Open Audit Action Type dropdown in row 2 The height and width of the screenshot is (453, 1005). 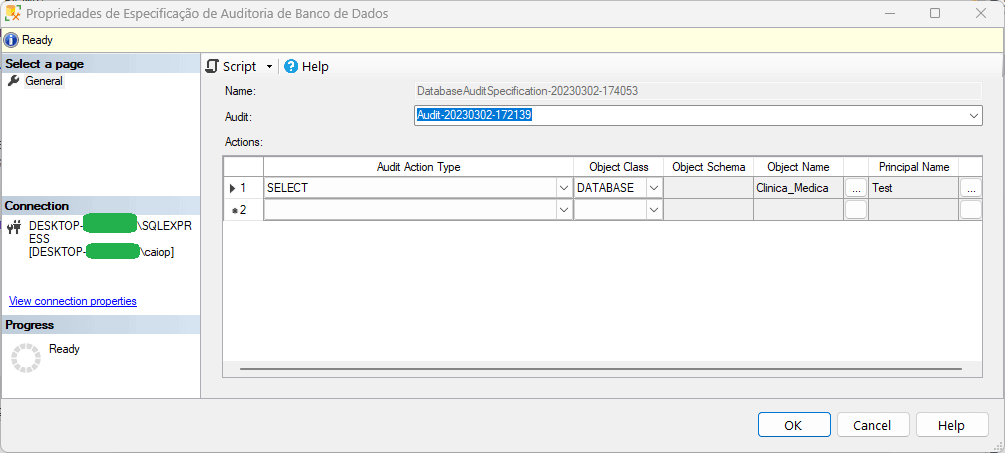point(564,210)
